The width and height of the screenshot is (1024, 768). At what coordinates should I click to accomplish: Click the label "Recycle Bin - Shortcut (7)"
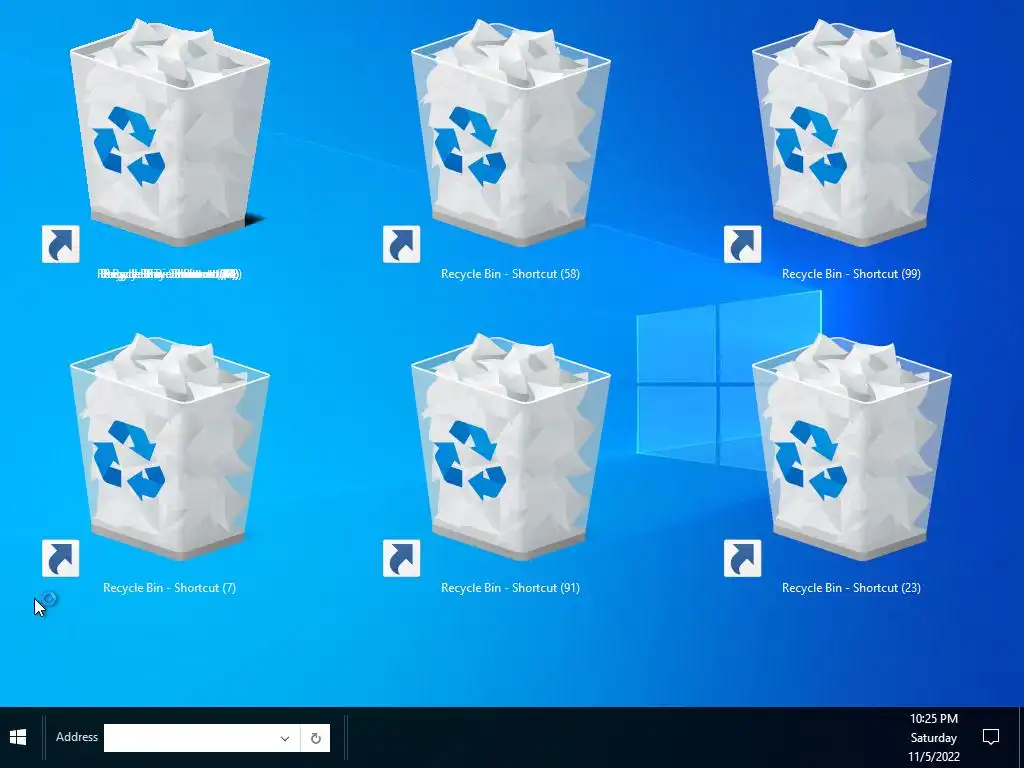click(x=169, y=588)
